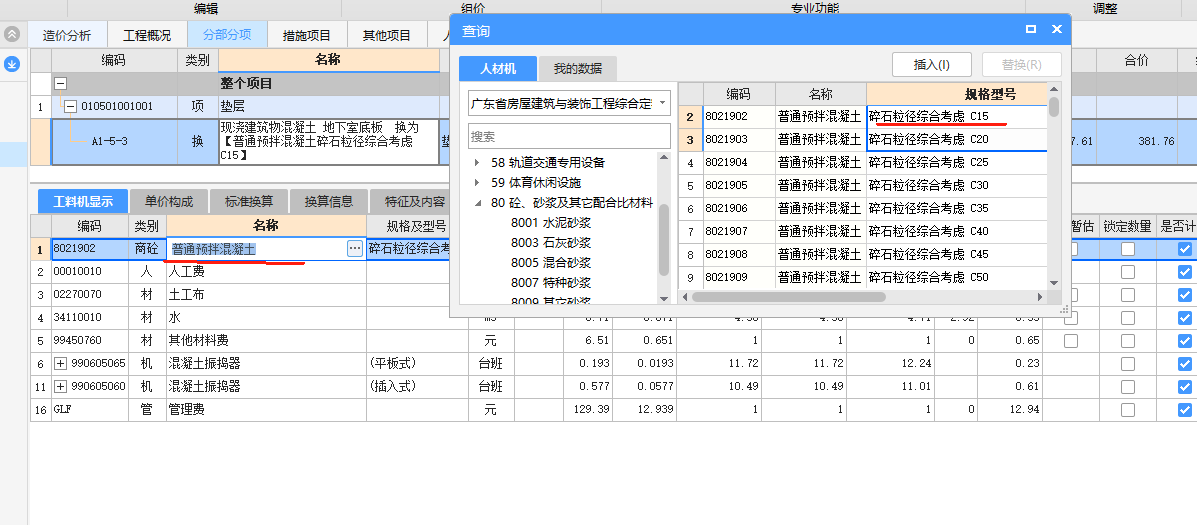1197x525 pixels.
Task: Toggle 锁定数量 checkbox for 其他材料费 row
Action: [x=1128, y=340]
